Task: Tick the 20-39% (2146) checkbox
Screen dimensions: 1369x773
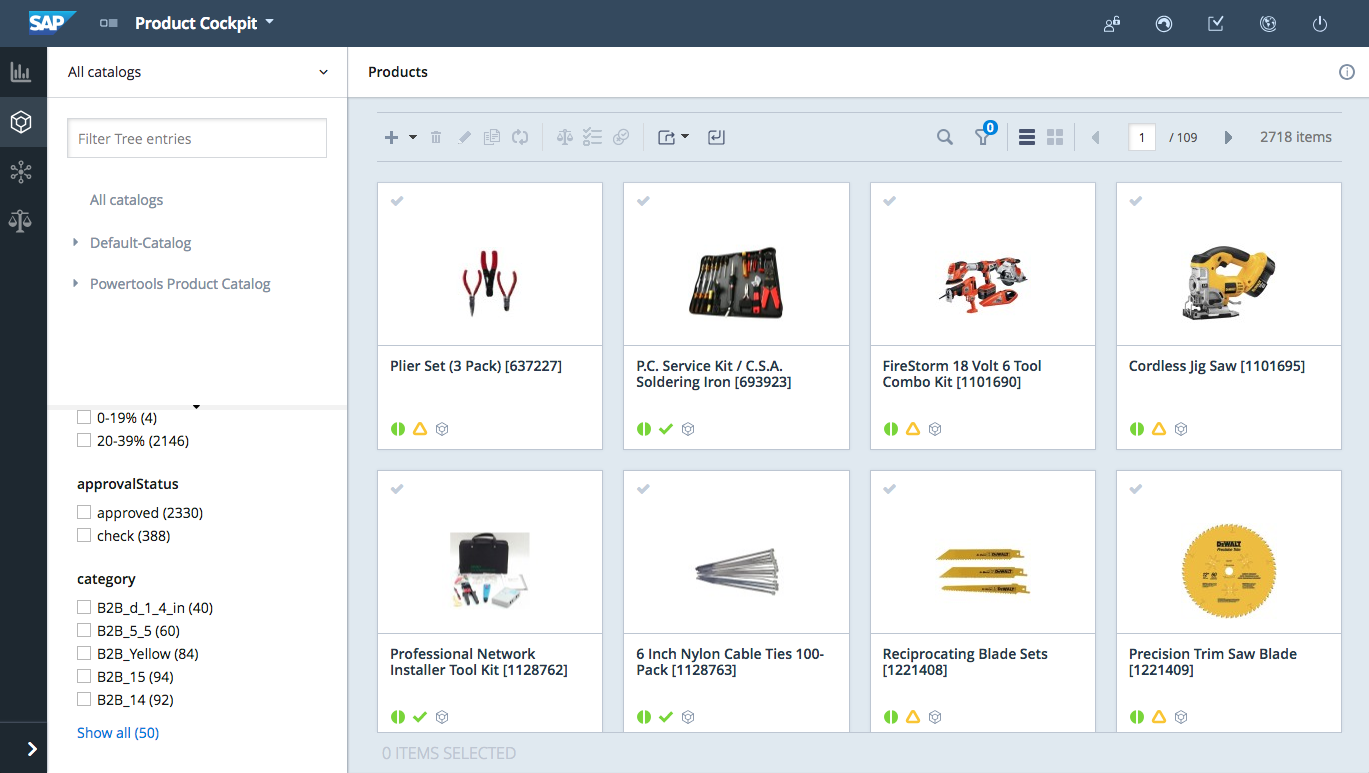Action: (x=84, y=441)
